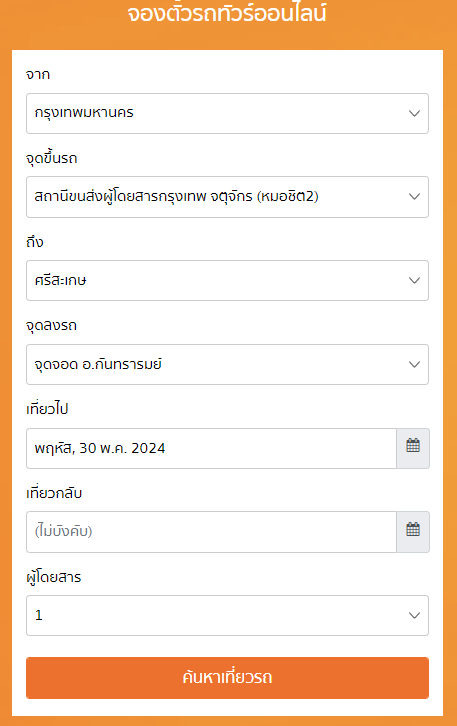
Task: Expand the passenger count chevron
Action: (x=414, y=615)
